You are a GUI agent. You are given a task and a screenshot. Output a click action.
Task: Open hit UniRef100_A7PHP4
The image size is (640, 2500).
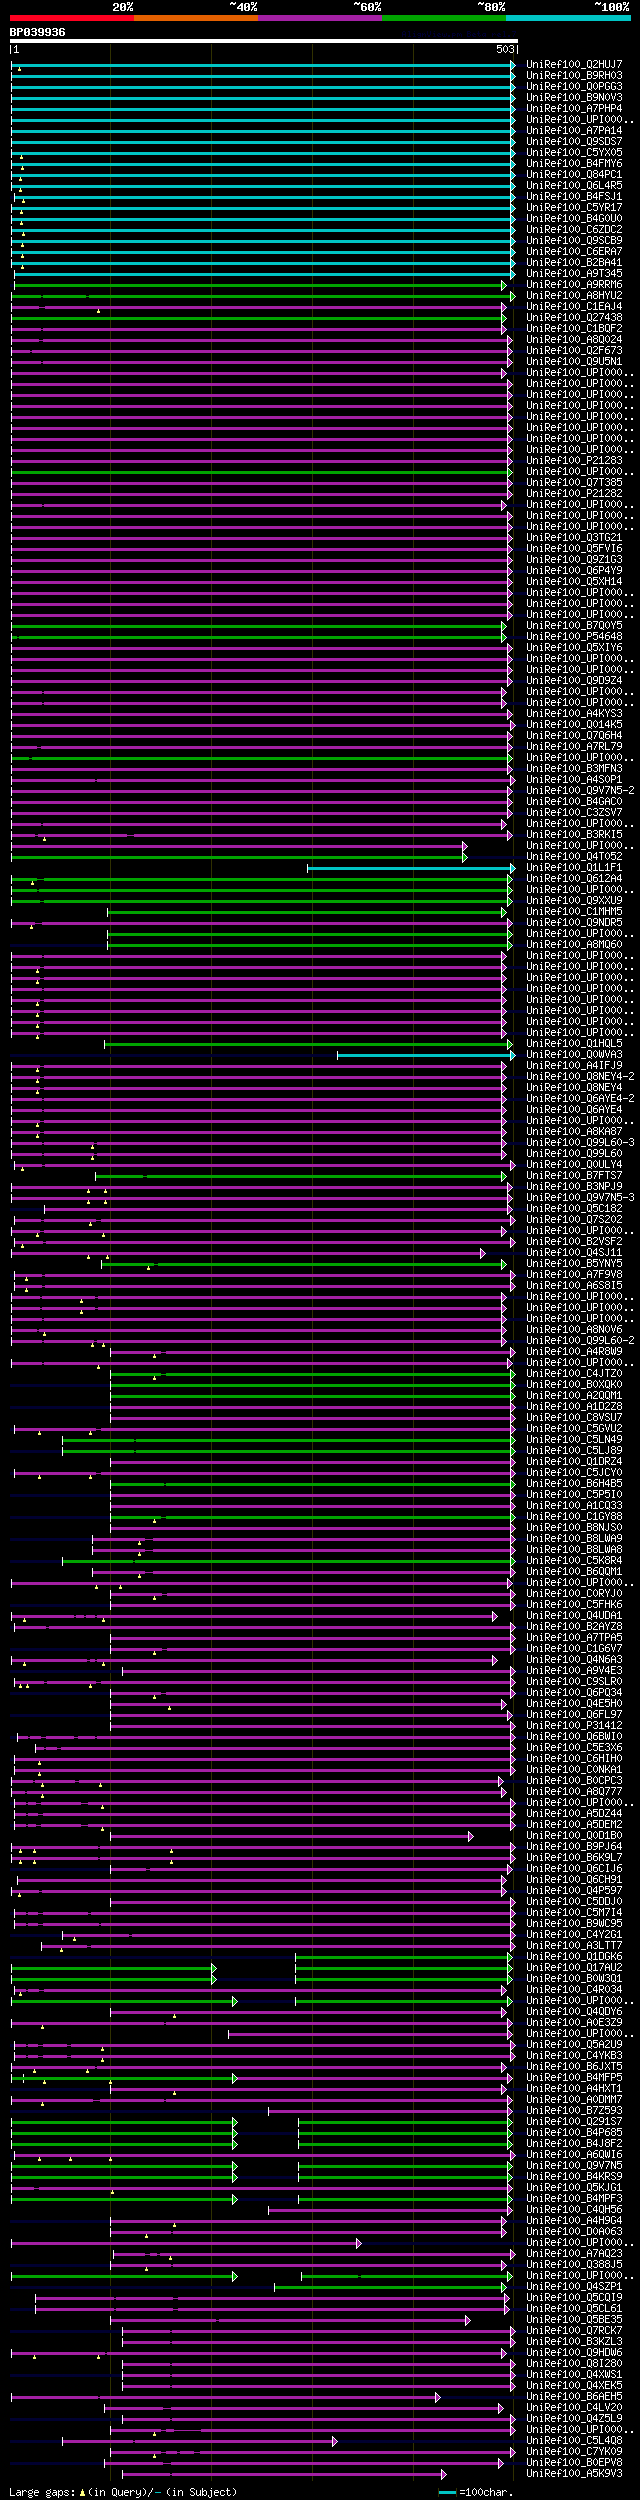[x=574, y=109]
